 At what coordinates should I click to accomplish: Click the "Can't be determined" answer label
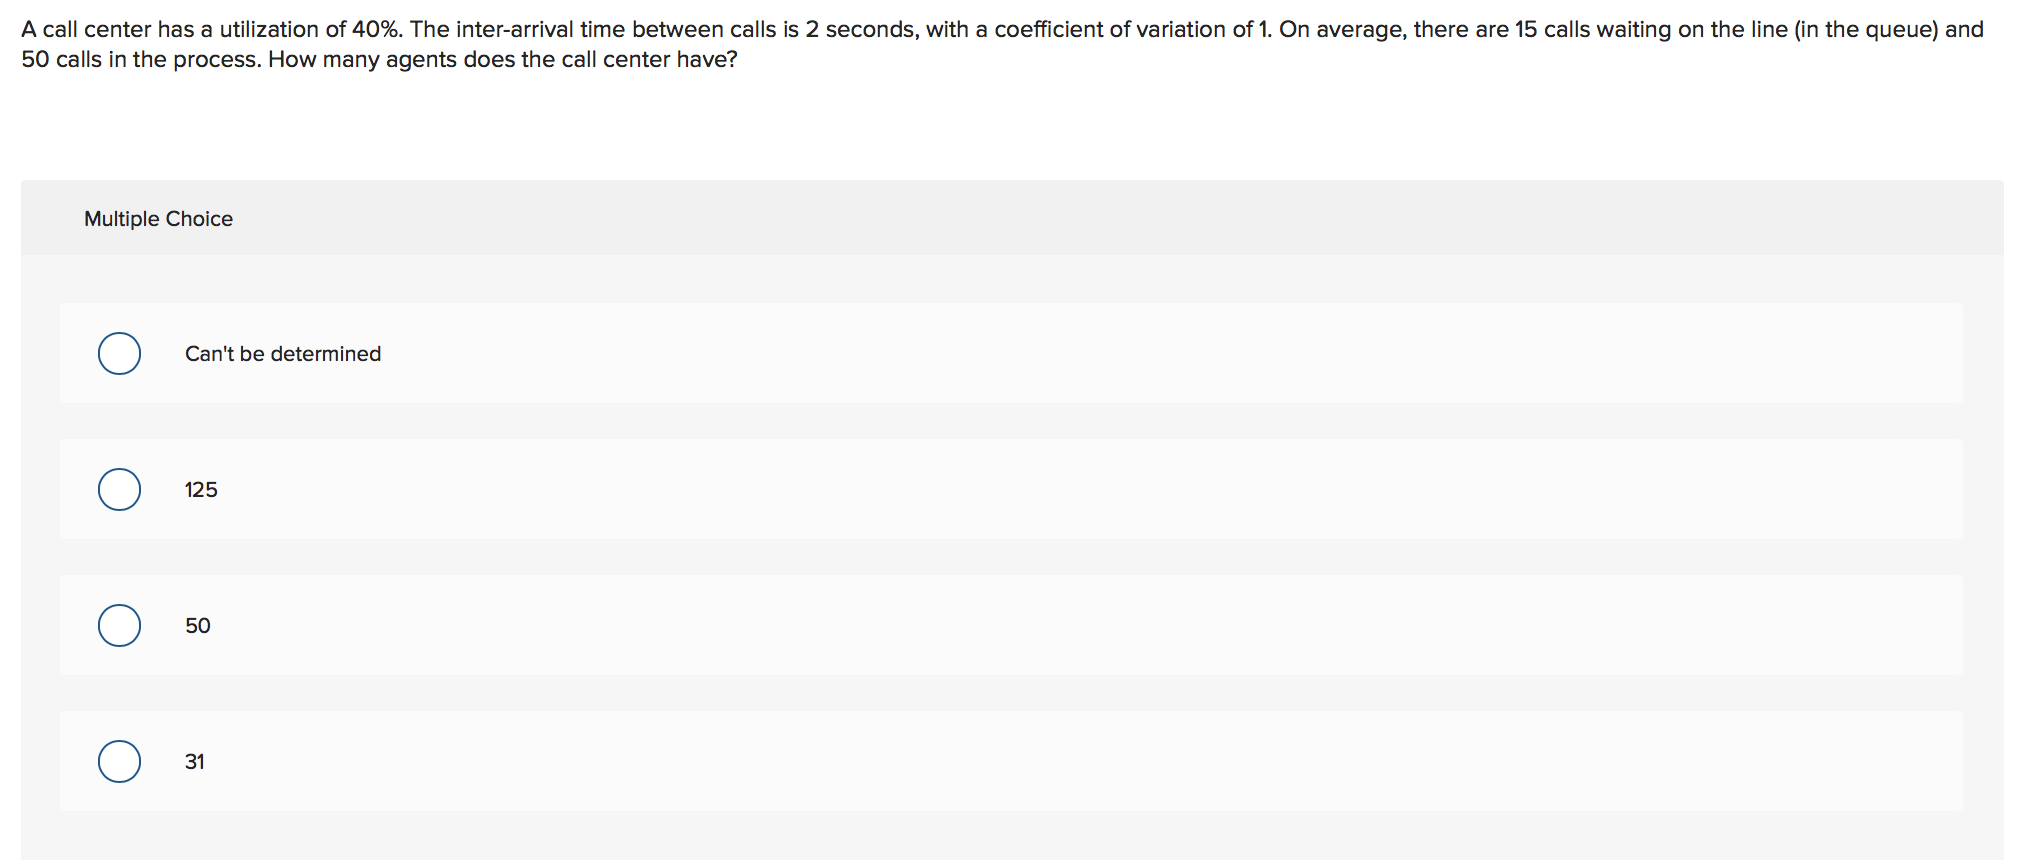point(282,353)
